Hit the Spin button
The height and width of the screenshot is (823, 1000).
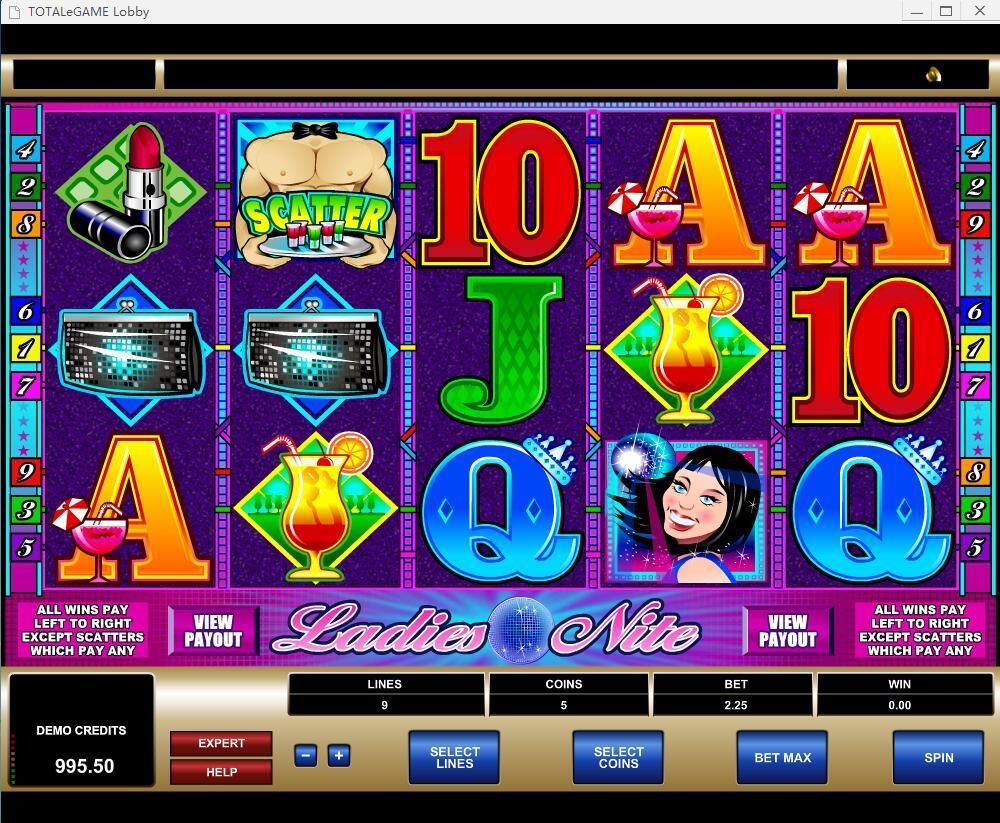pos(938,757)
